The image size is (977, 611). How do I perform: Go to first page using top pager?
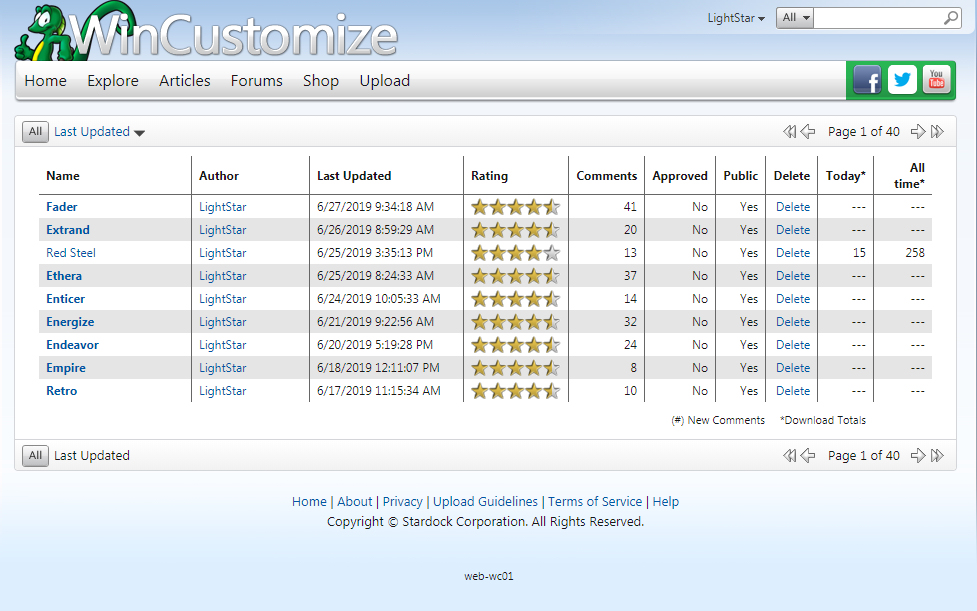789,131
